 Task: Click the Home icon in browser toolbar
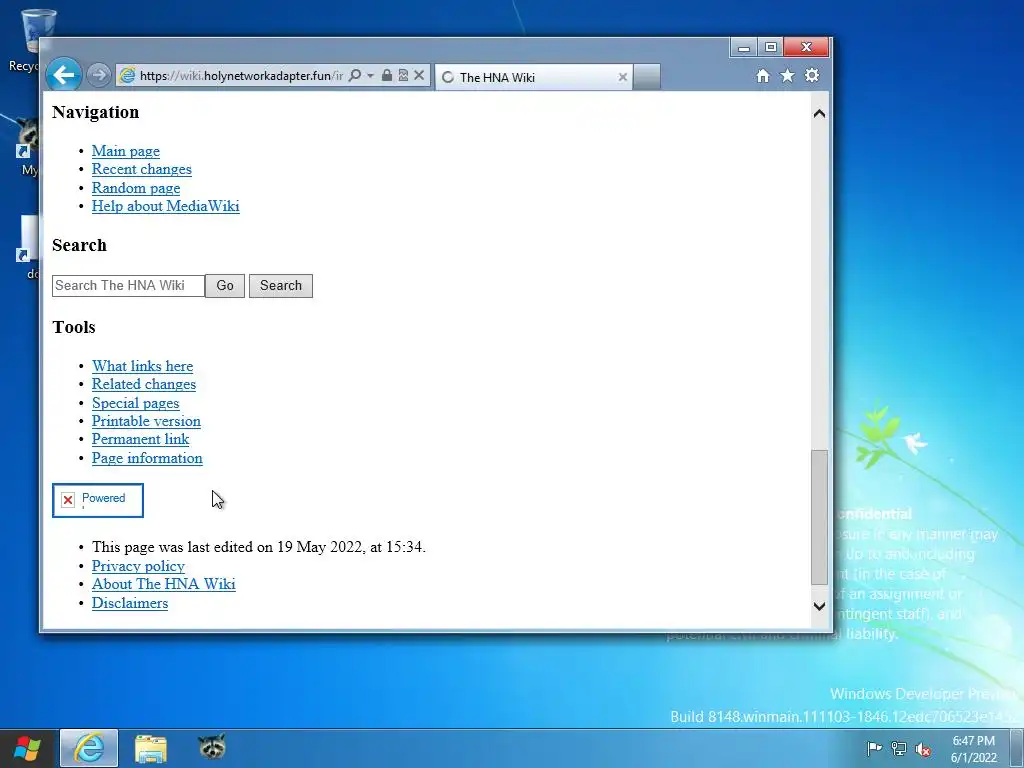coord(763,76)
